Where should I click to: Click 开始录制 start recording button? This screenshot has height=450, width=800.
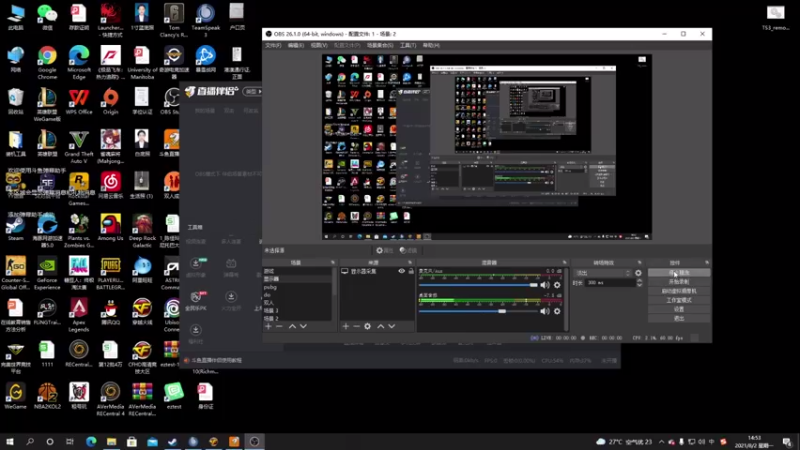(679, 282)
